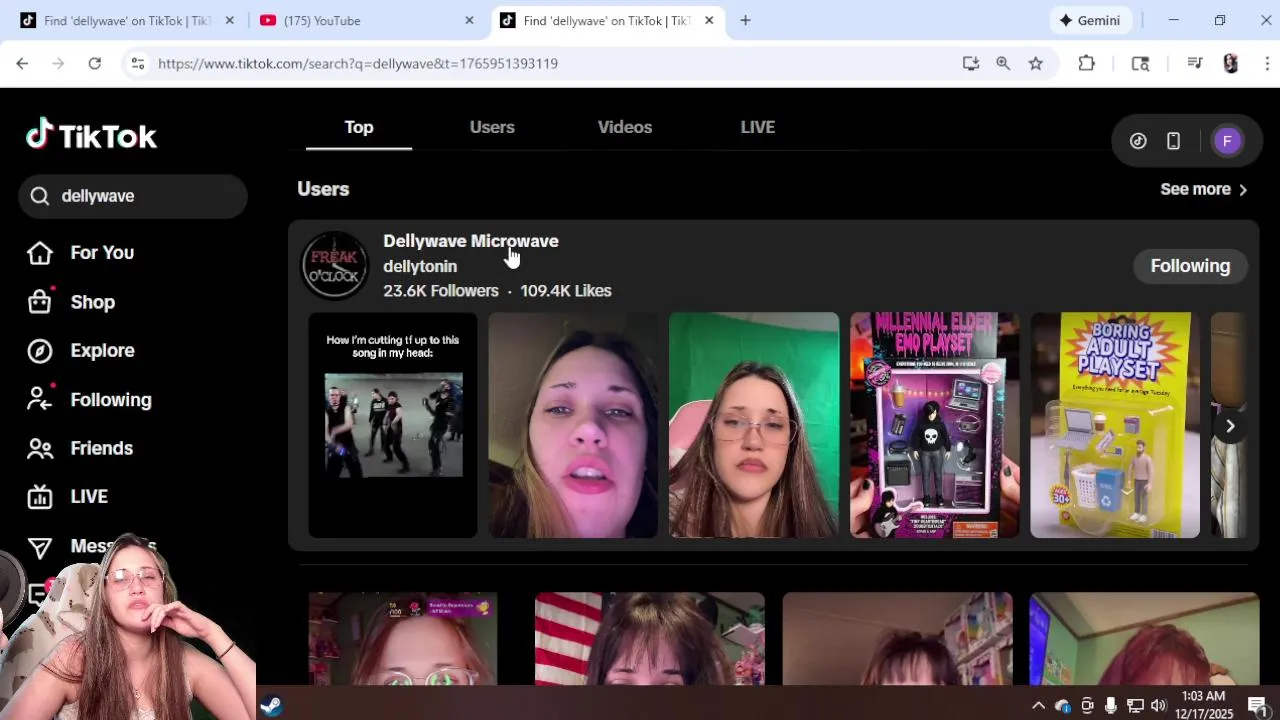Open the notification center icon

pyautogui.click(x=1257, y=706)
